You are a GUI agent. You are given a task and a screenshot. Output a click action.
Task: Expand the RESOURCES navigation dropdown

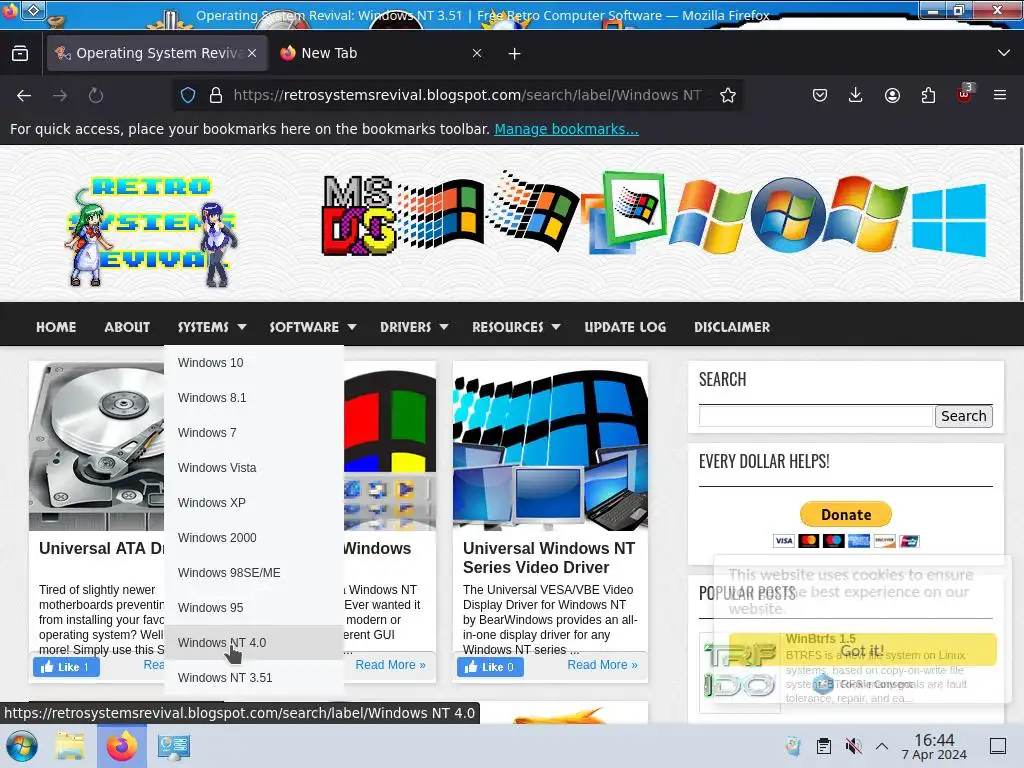click(x=516, y=327)
